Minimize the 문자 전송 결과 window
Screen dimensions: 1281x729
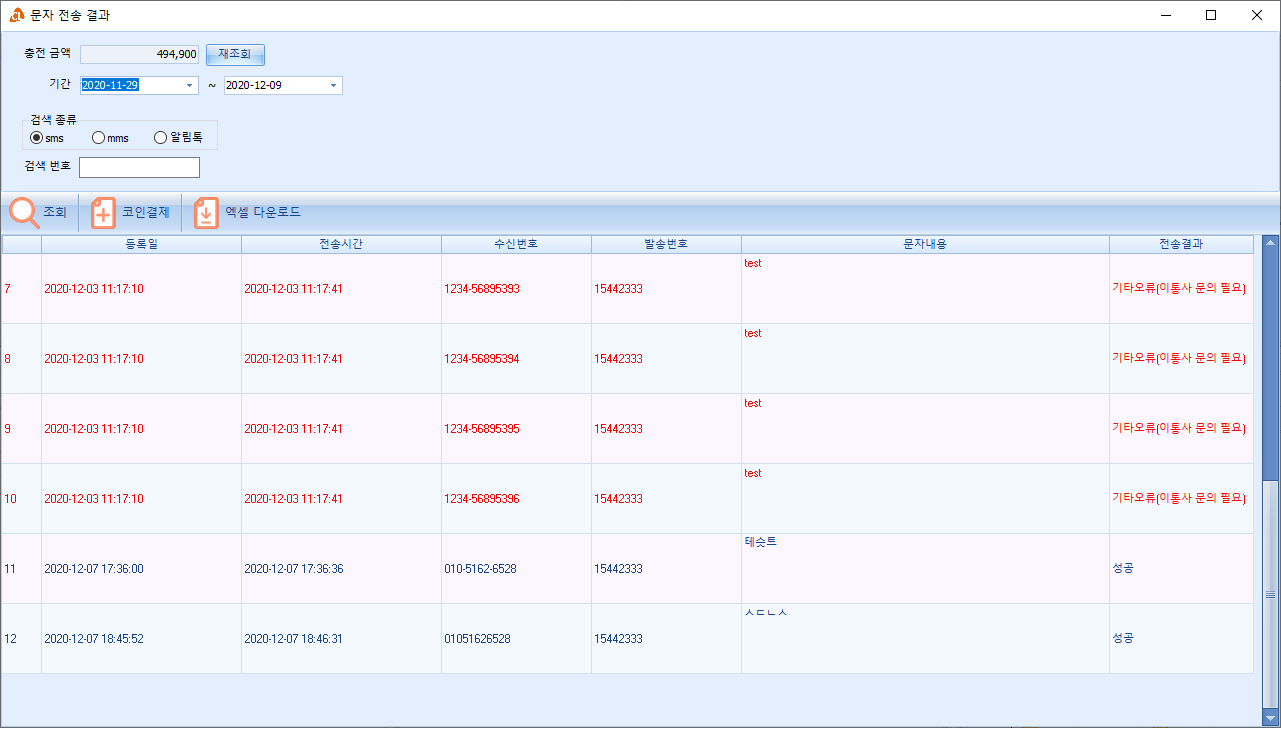[1166, 15]
